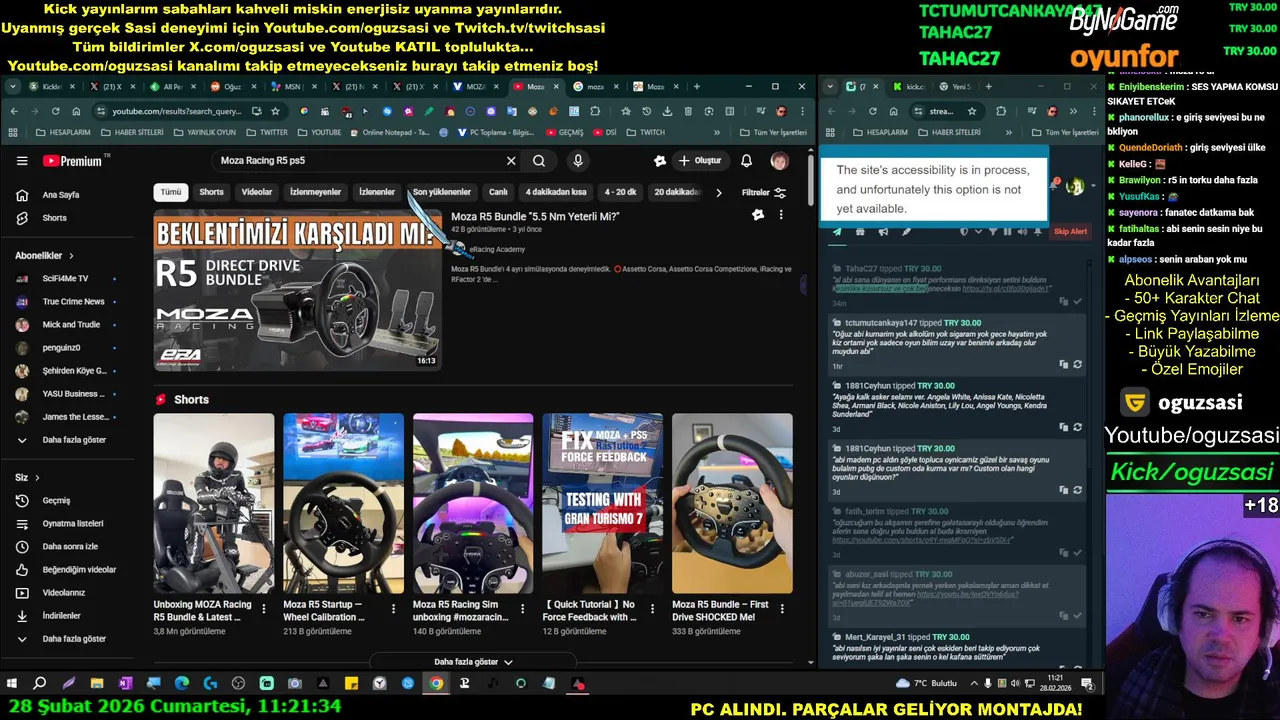Open the eRacing Academy channel

496,249
